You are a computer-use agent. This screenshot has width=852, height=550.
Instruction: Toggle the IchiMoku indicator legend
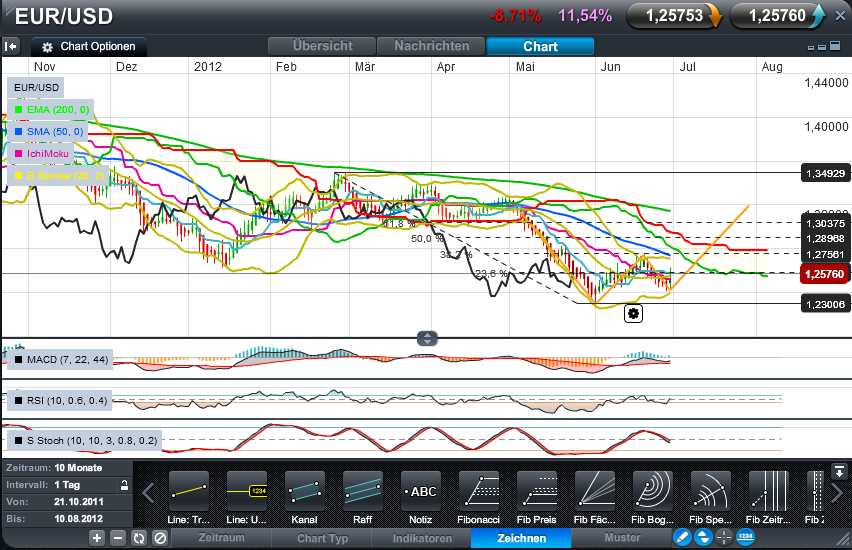pyautogui.click(x=41, y=154)
